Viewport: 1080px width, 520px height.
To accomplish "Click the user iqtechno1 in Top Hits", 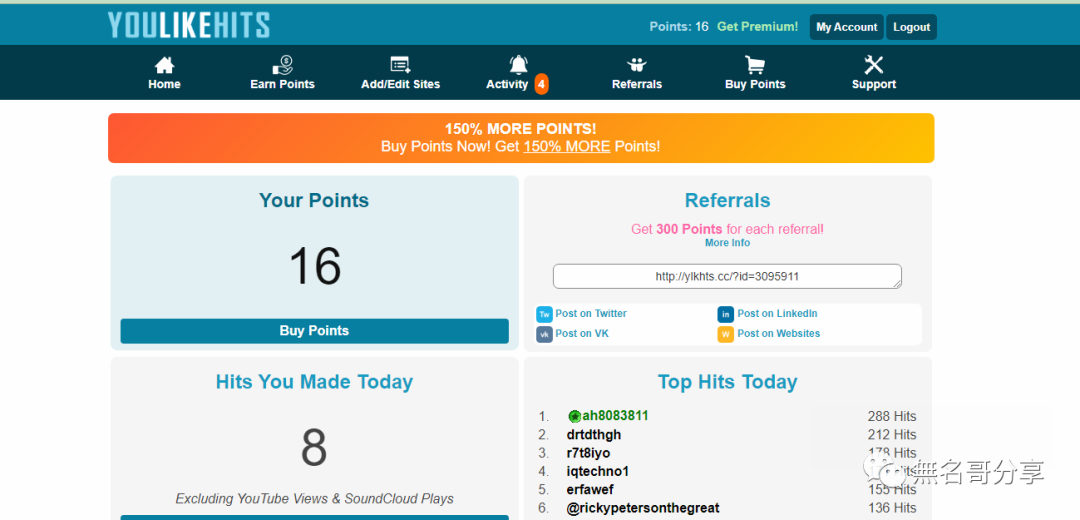I will [598, 472].
